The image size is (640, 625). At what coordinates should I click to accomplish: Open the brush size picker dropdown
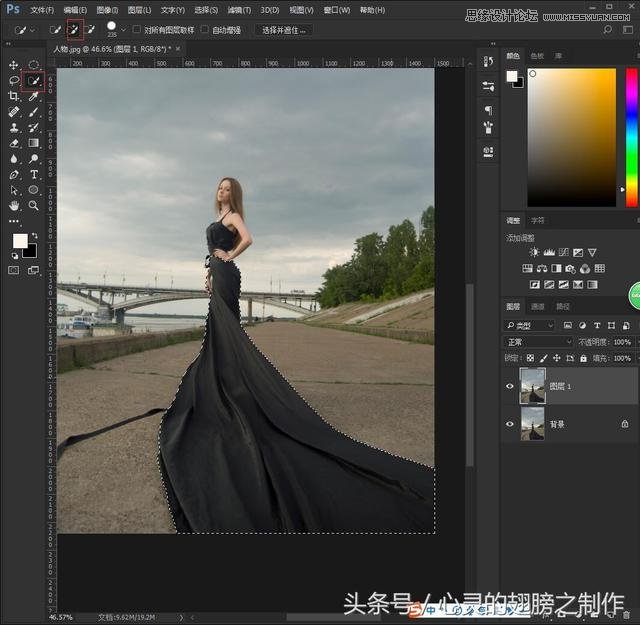click(122, 30)
